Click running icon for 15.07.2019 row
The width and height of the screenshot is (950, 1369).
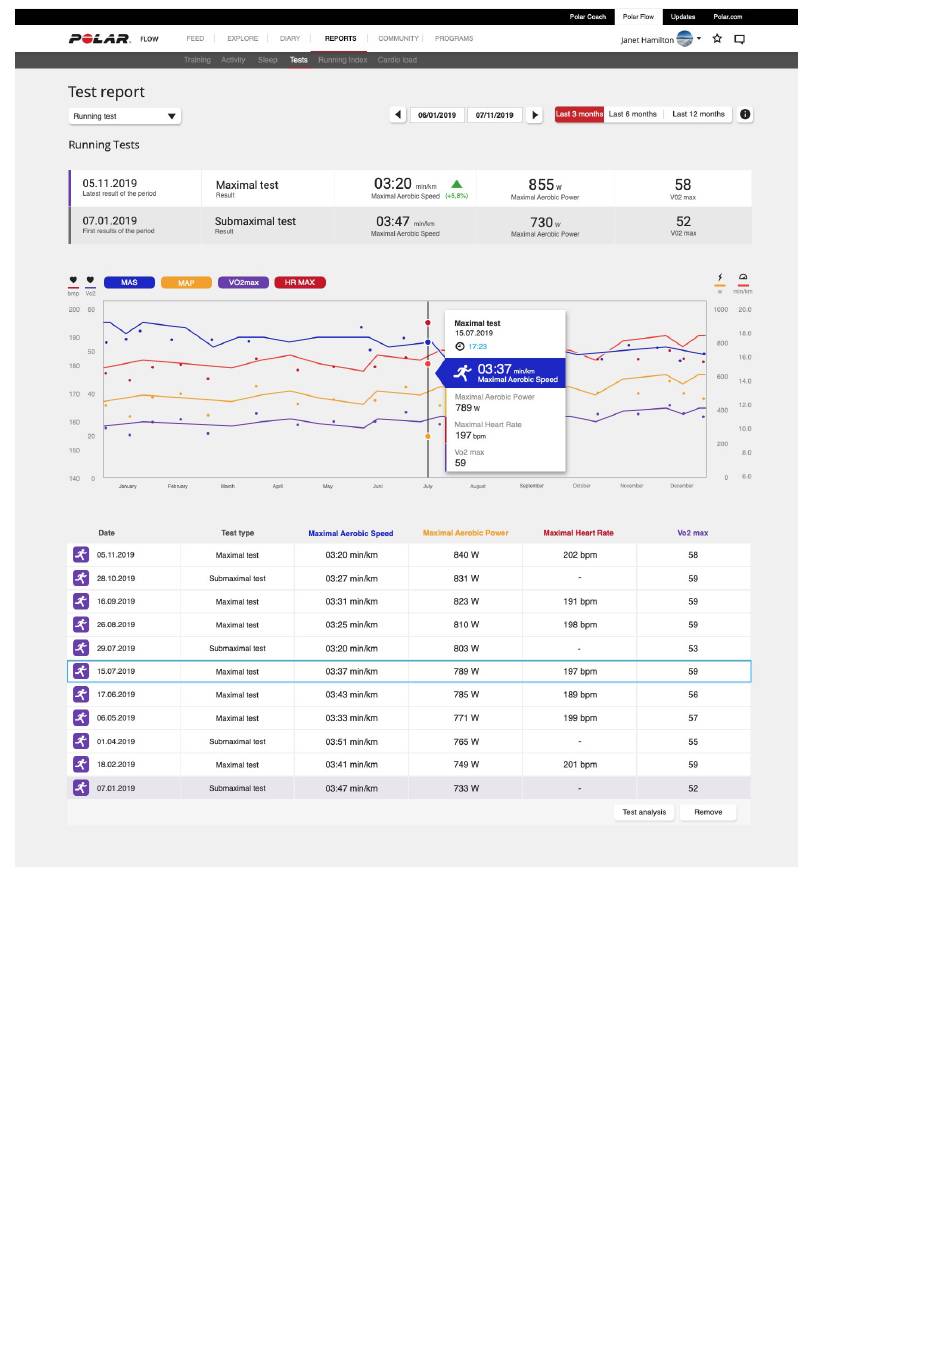point(81,671)
